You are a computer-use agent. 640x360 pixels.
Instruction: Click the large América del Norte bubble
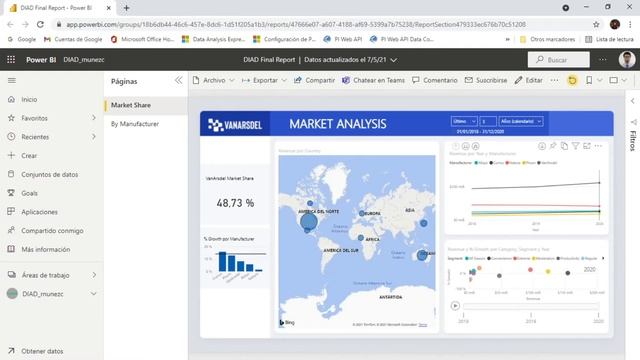coord(309,222)
